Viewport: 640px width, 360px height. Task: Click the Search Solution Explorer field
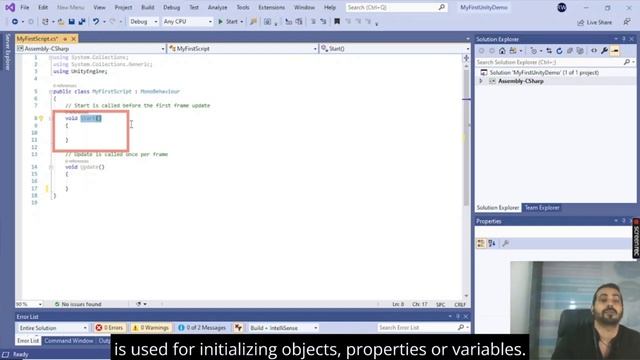click(555, 62)
